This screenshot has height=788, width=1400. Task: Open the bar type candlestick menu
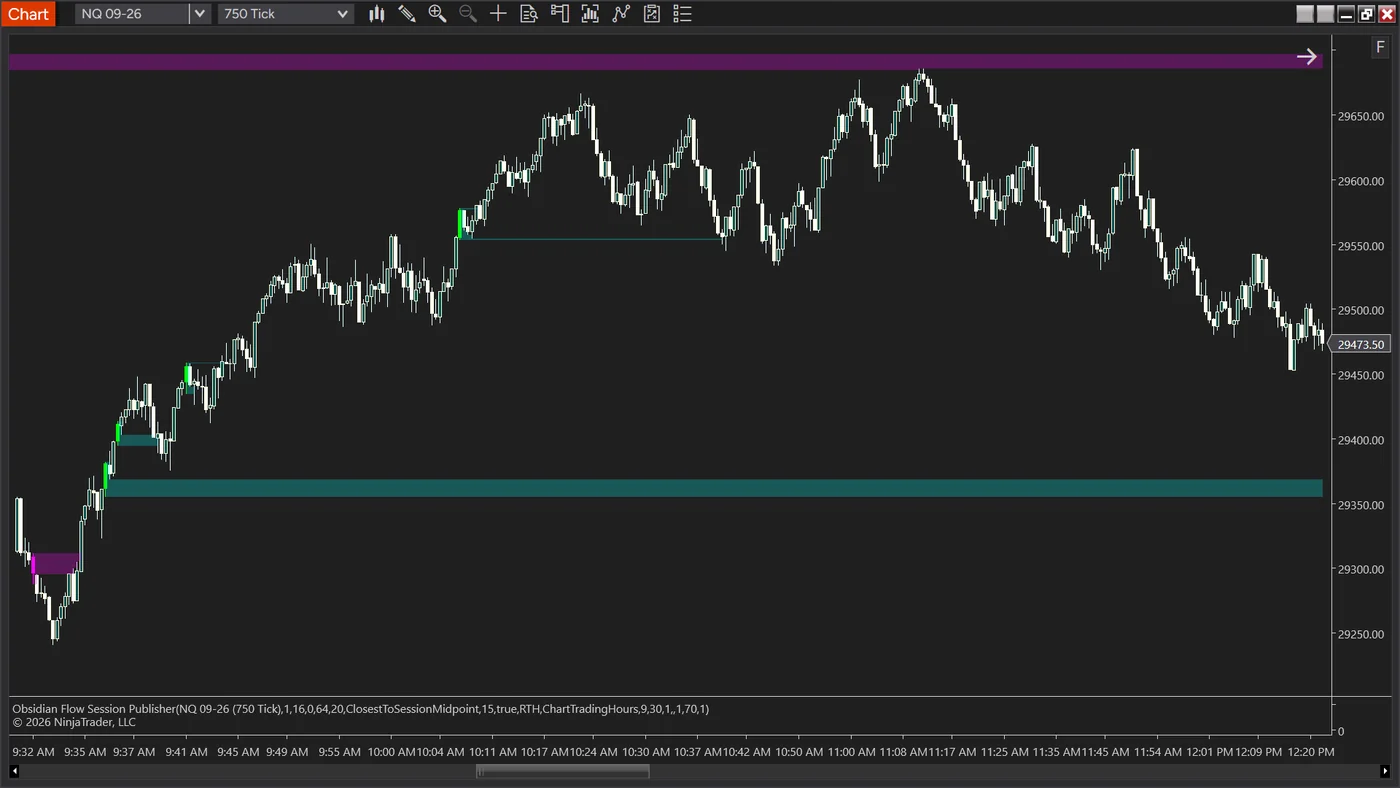pyautogui.click(x=377, y=14)
